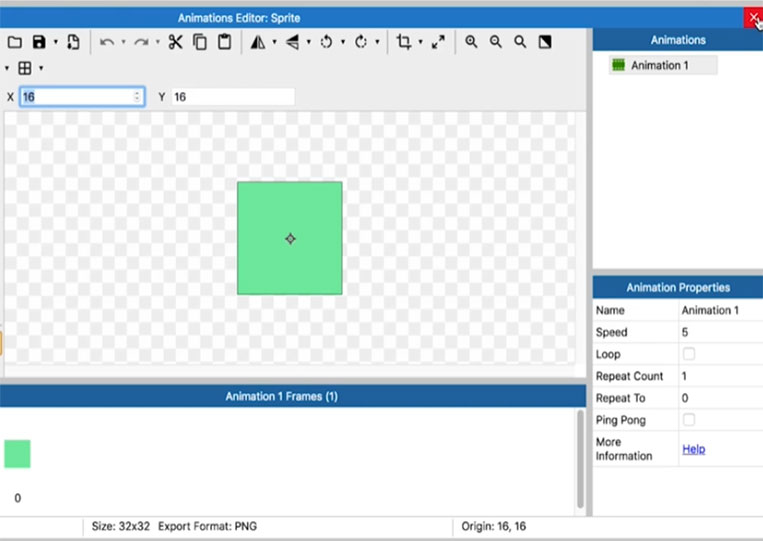Click the Resize diagonal arrows icon

[438, 42]
